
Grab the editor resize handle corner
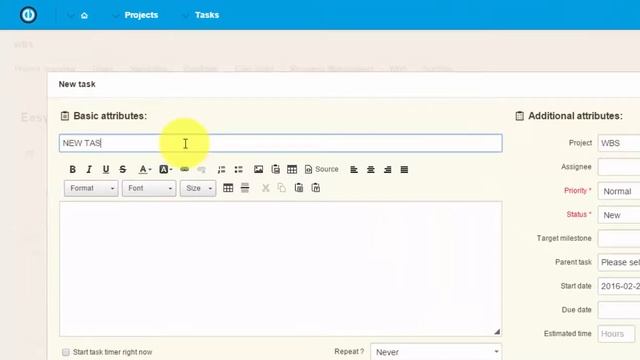point(497,332)
